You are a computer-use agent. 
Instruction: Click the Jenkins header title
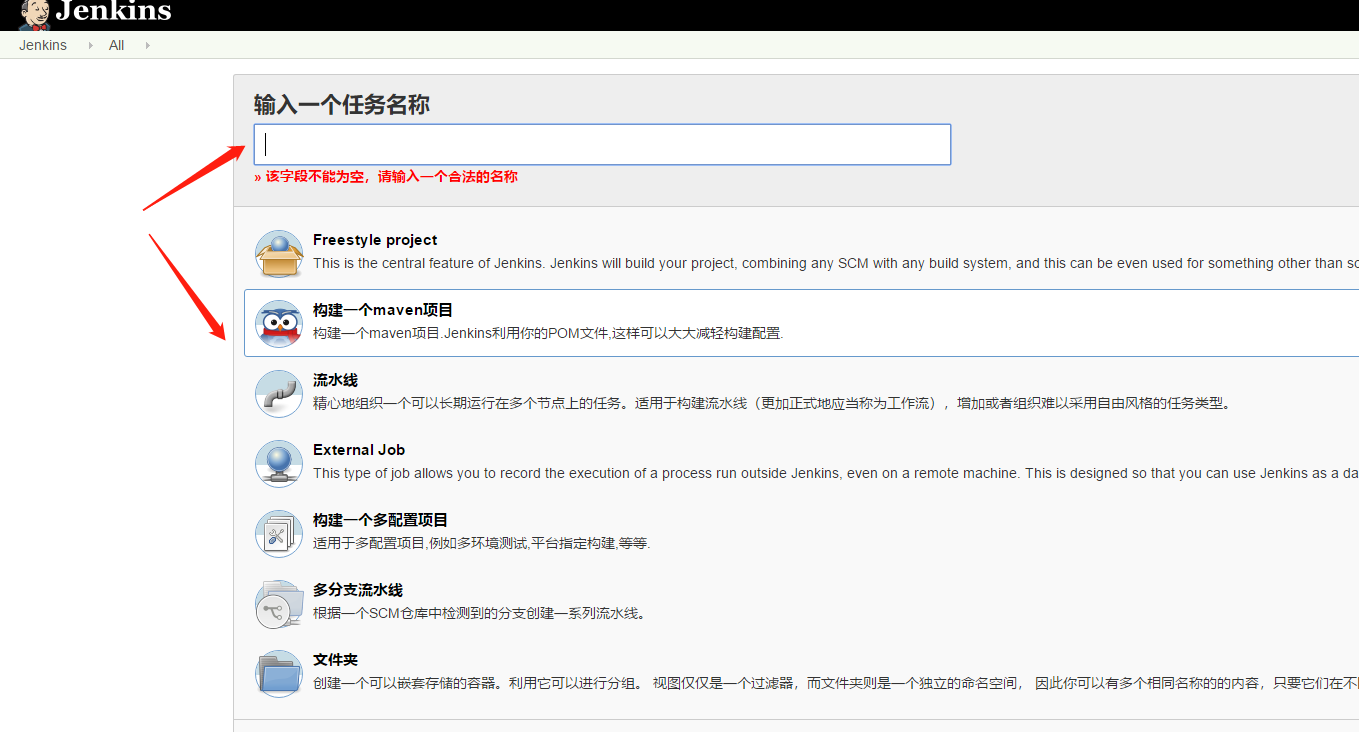click(114, 12)
